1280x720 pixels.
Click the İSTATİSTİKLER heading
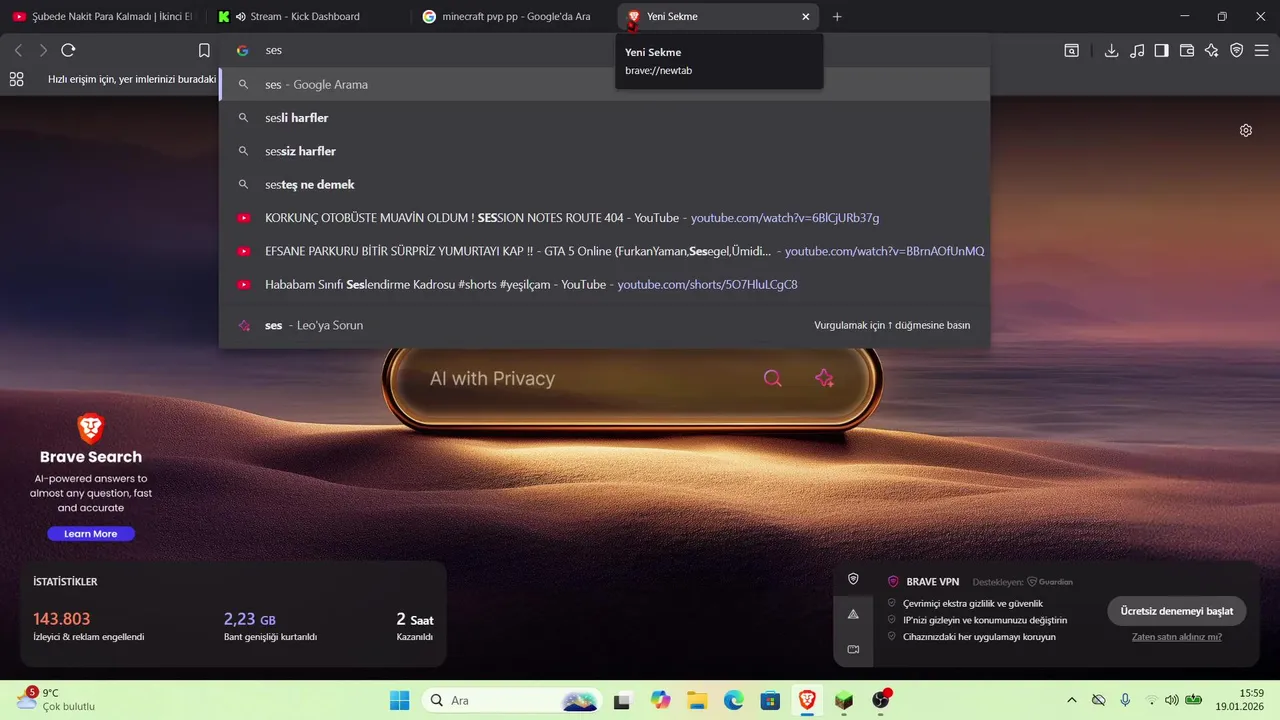pos(65,582)
